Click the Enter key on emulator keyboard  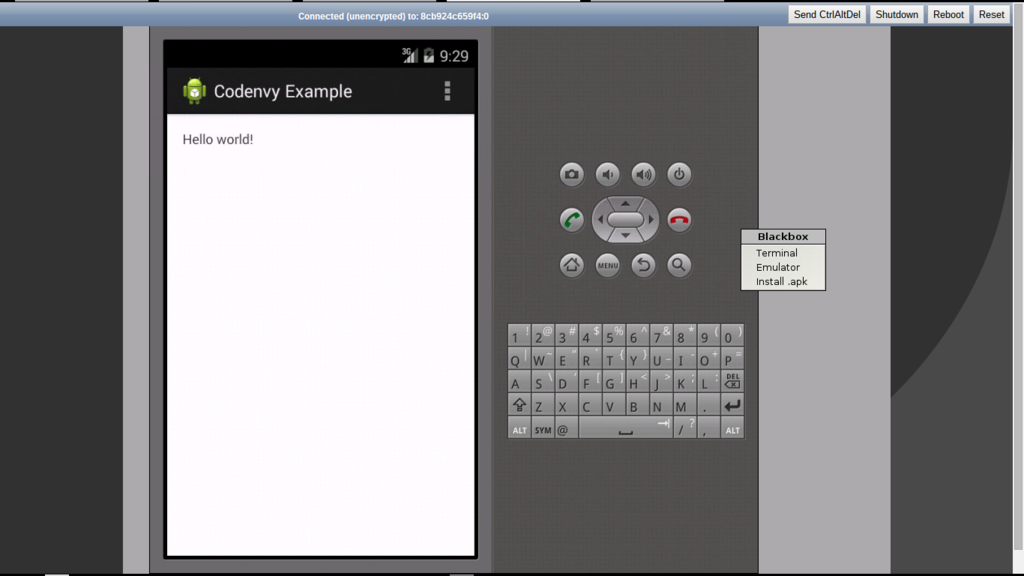coord(732,405)
